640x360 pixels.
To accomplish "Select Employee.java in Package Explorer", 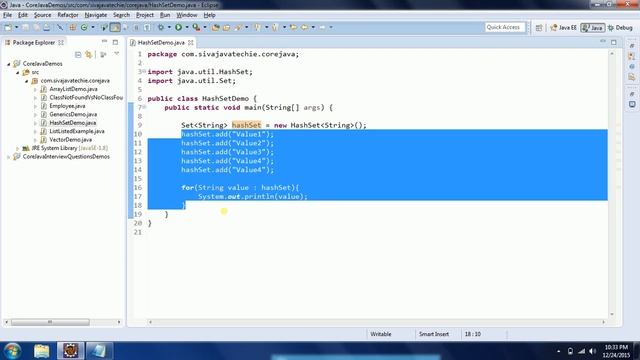I will coord(67,106).
